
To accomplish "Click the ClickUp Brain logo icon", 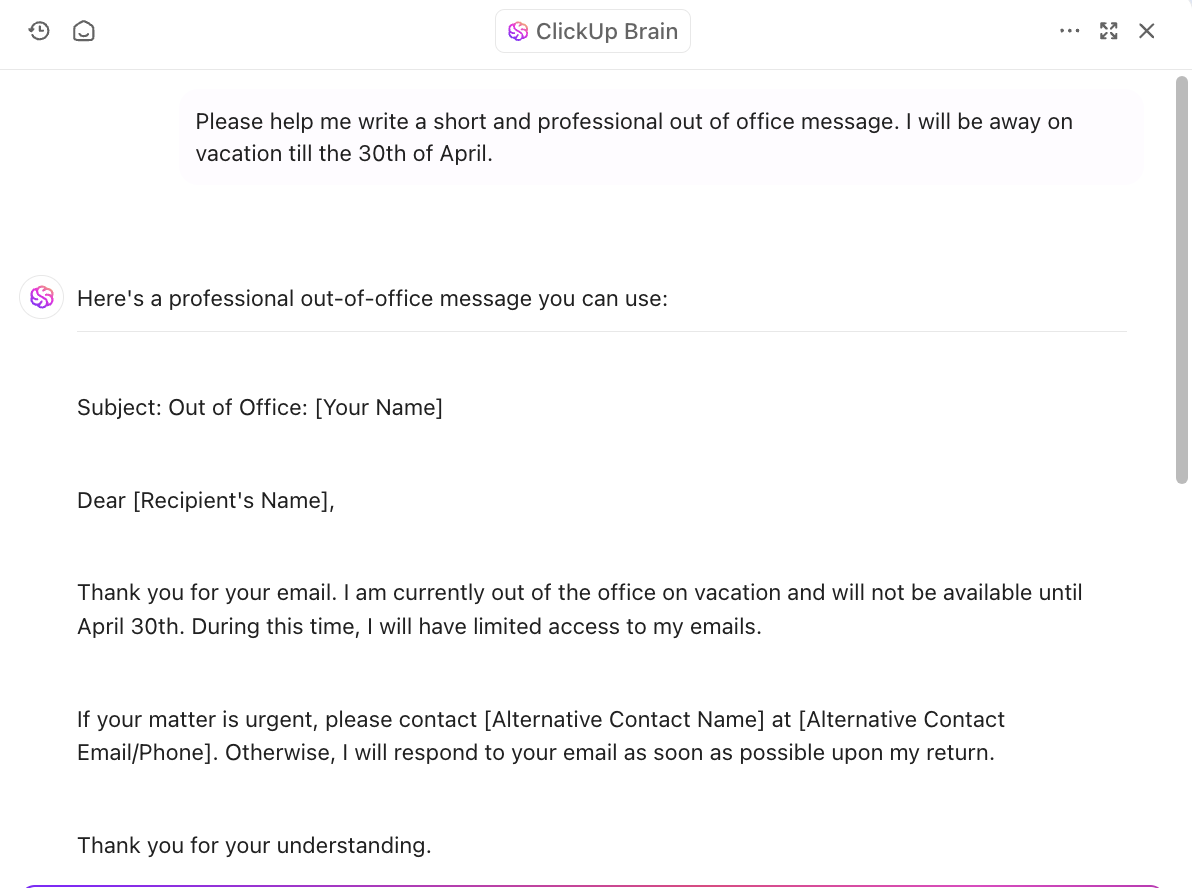I will [x=518, y=31].
